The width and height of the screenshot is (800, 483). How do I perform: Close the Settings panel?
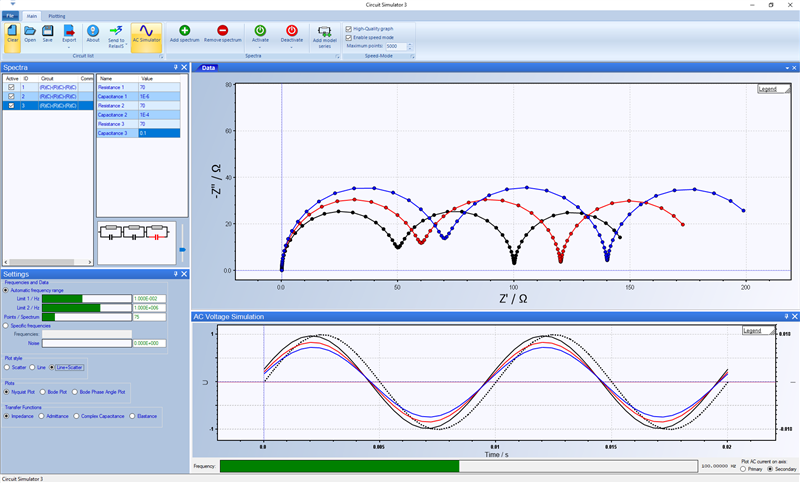click(184, 274)
